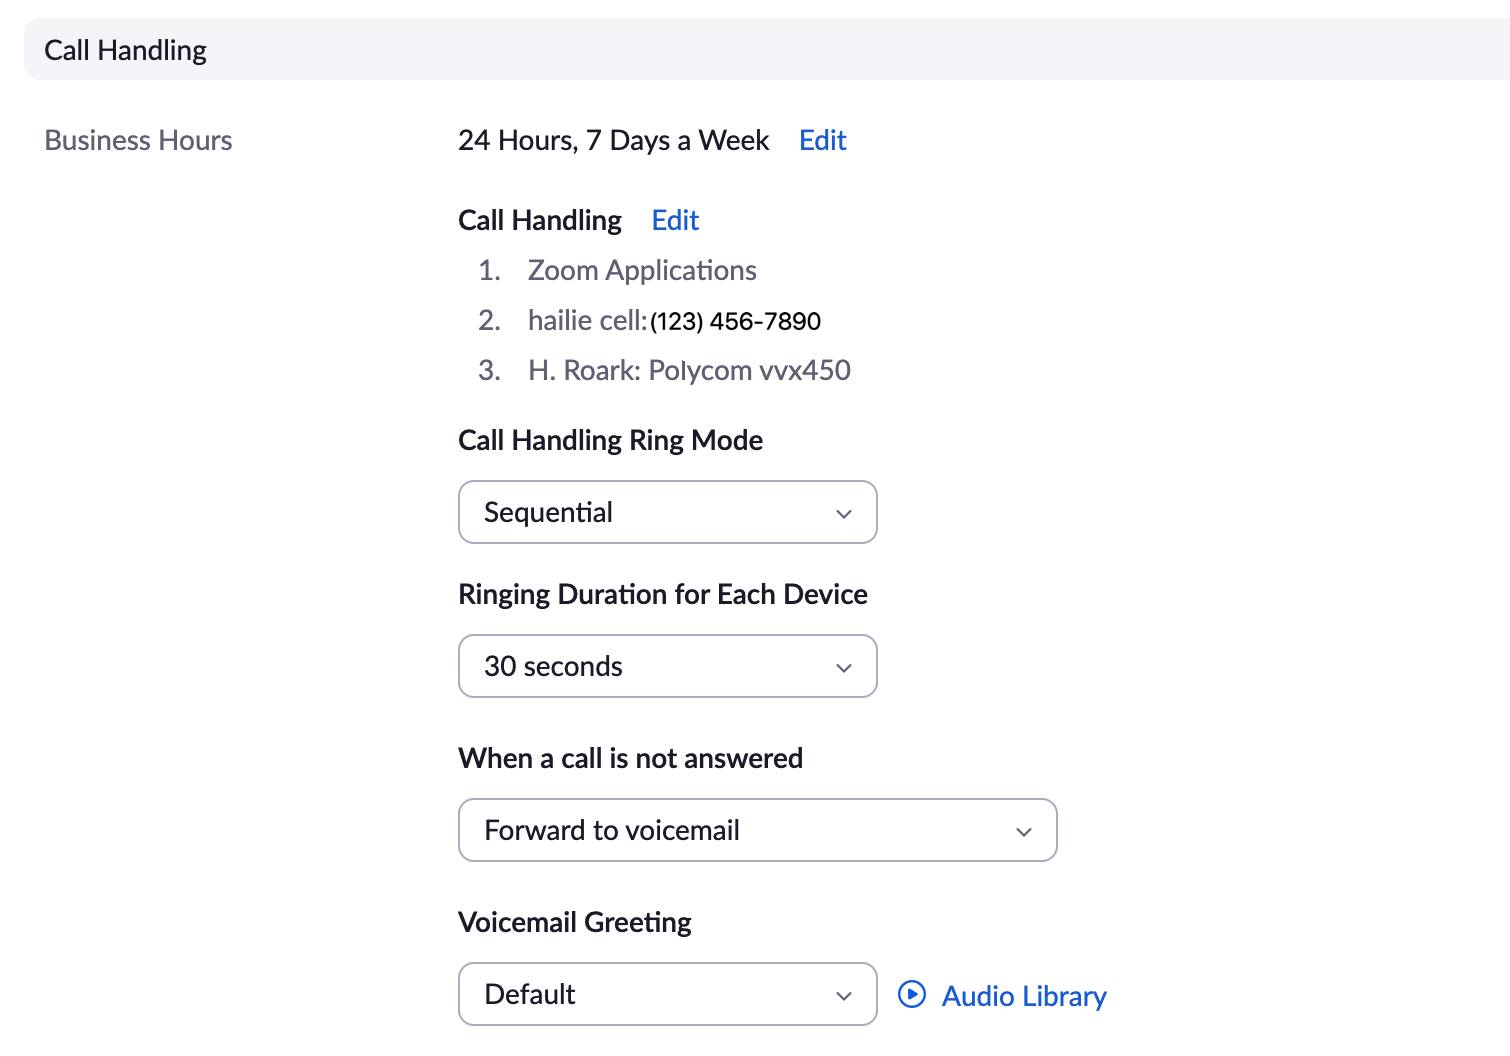This screenshot has width=1510, height=1056.
Task: Click the Business Hours label
Action: point(138,140)
